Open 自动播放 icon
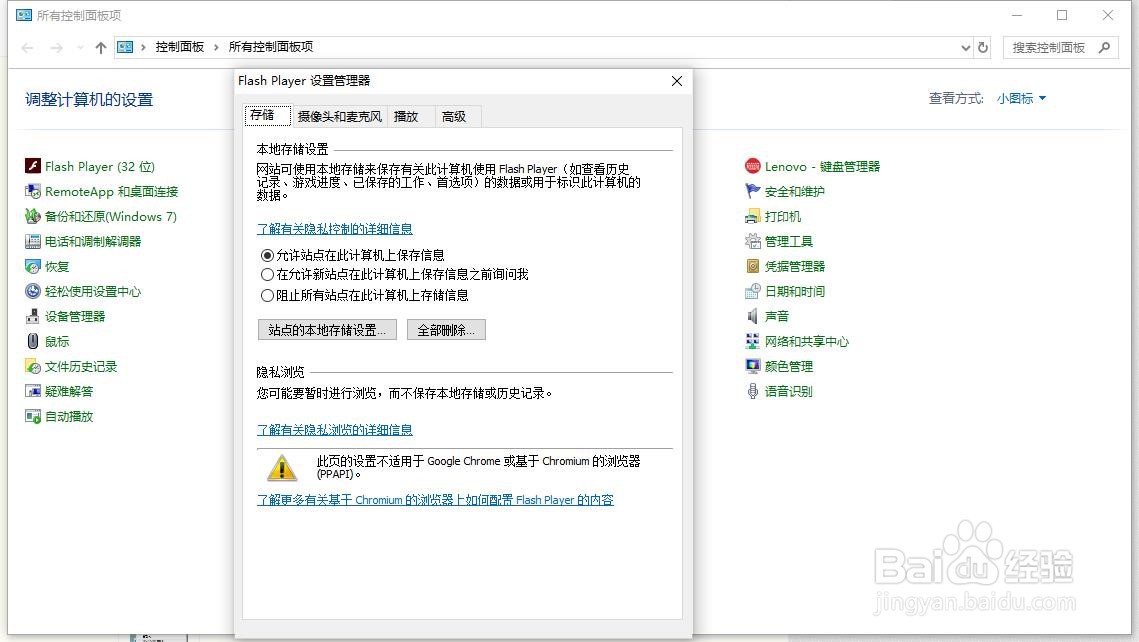 point(33,416)
